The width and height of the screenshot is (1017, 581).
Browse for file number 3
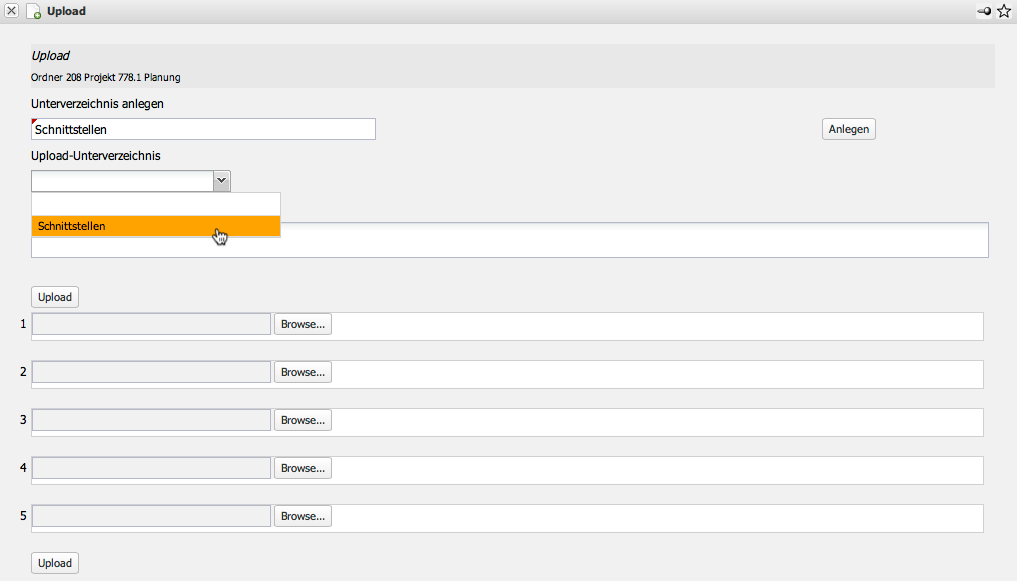(303, 420)
